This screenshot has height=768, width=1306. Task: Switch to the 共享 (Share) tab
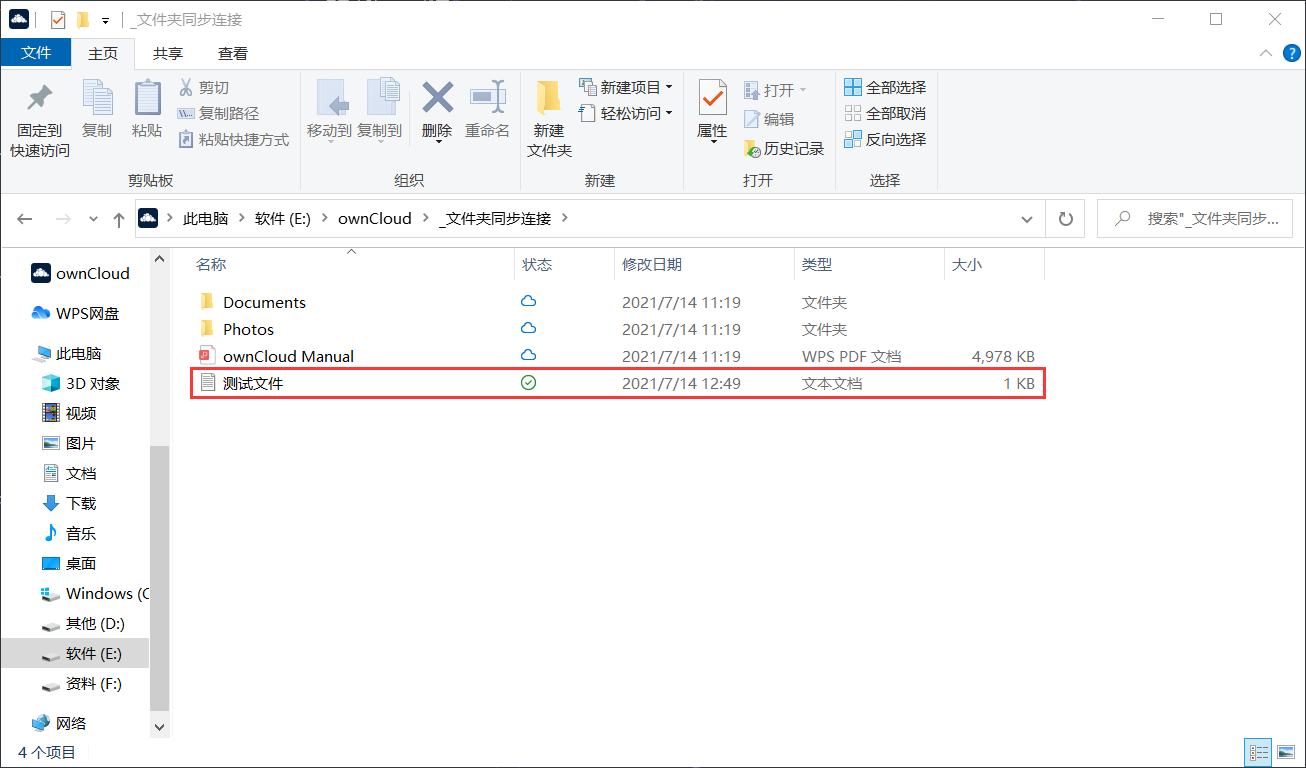168,53
